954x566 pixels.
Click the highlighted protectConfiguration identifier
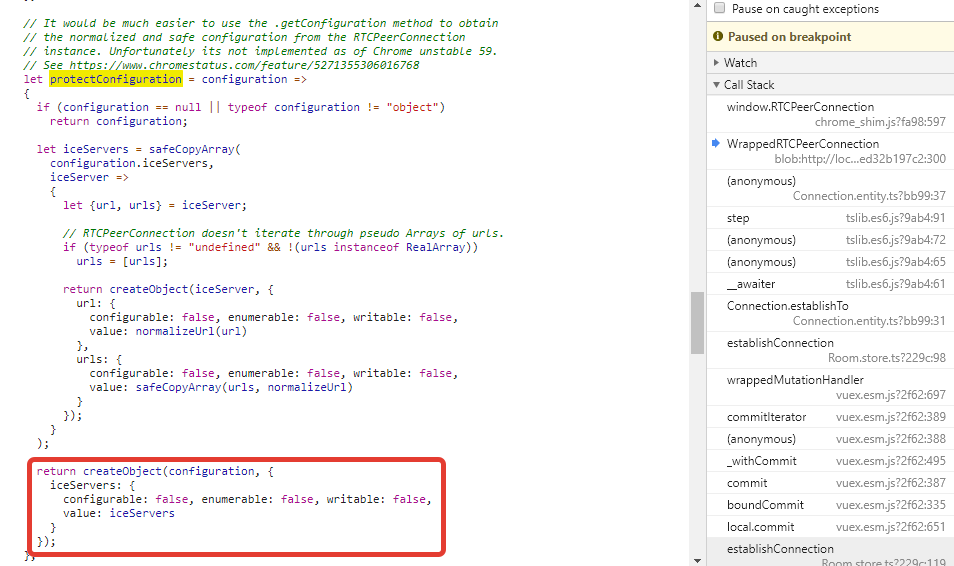[116, 79]
